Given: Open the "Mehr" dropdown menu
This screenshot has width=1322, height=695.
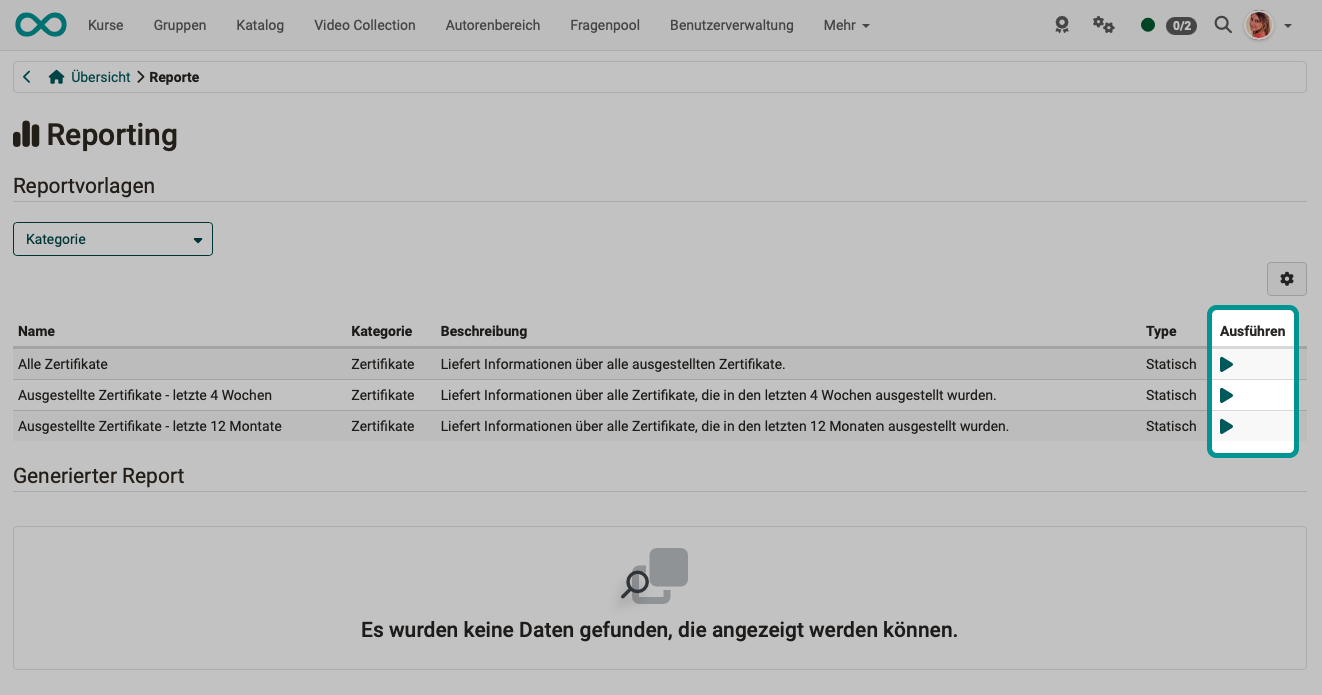Looking at the screenshot, I should [846, 25].
